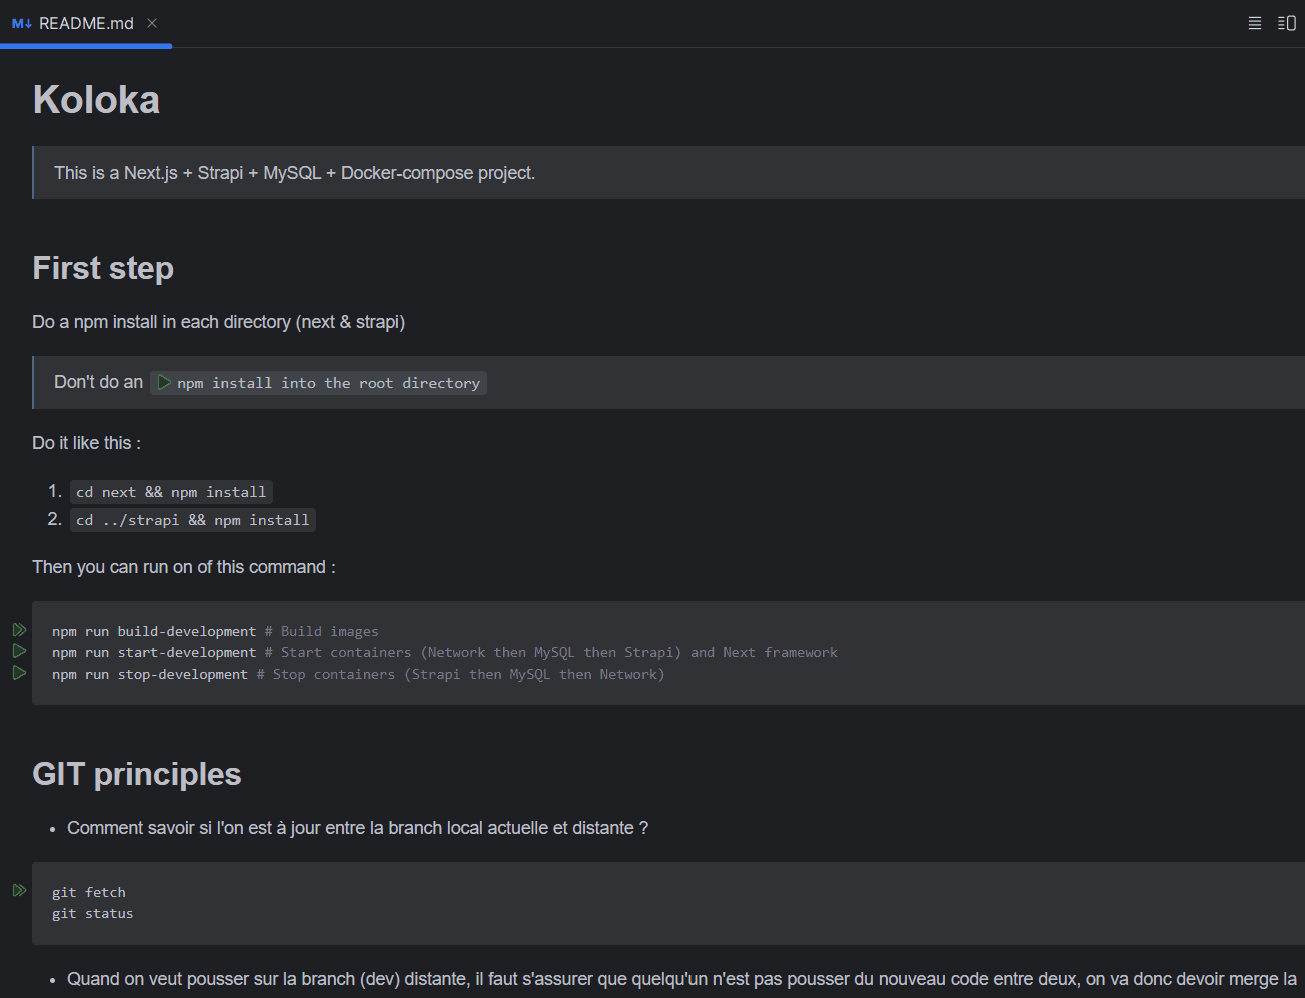Click the GIT principles heading
The height and width of the screenshot is (998, 1305).
(137, 774)
